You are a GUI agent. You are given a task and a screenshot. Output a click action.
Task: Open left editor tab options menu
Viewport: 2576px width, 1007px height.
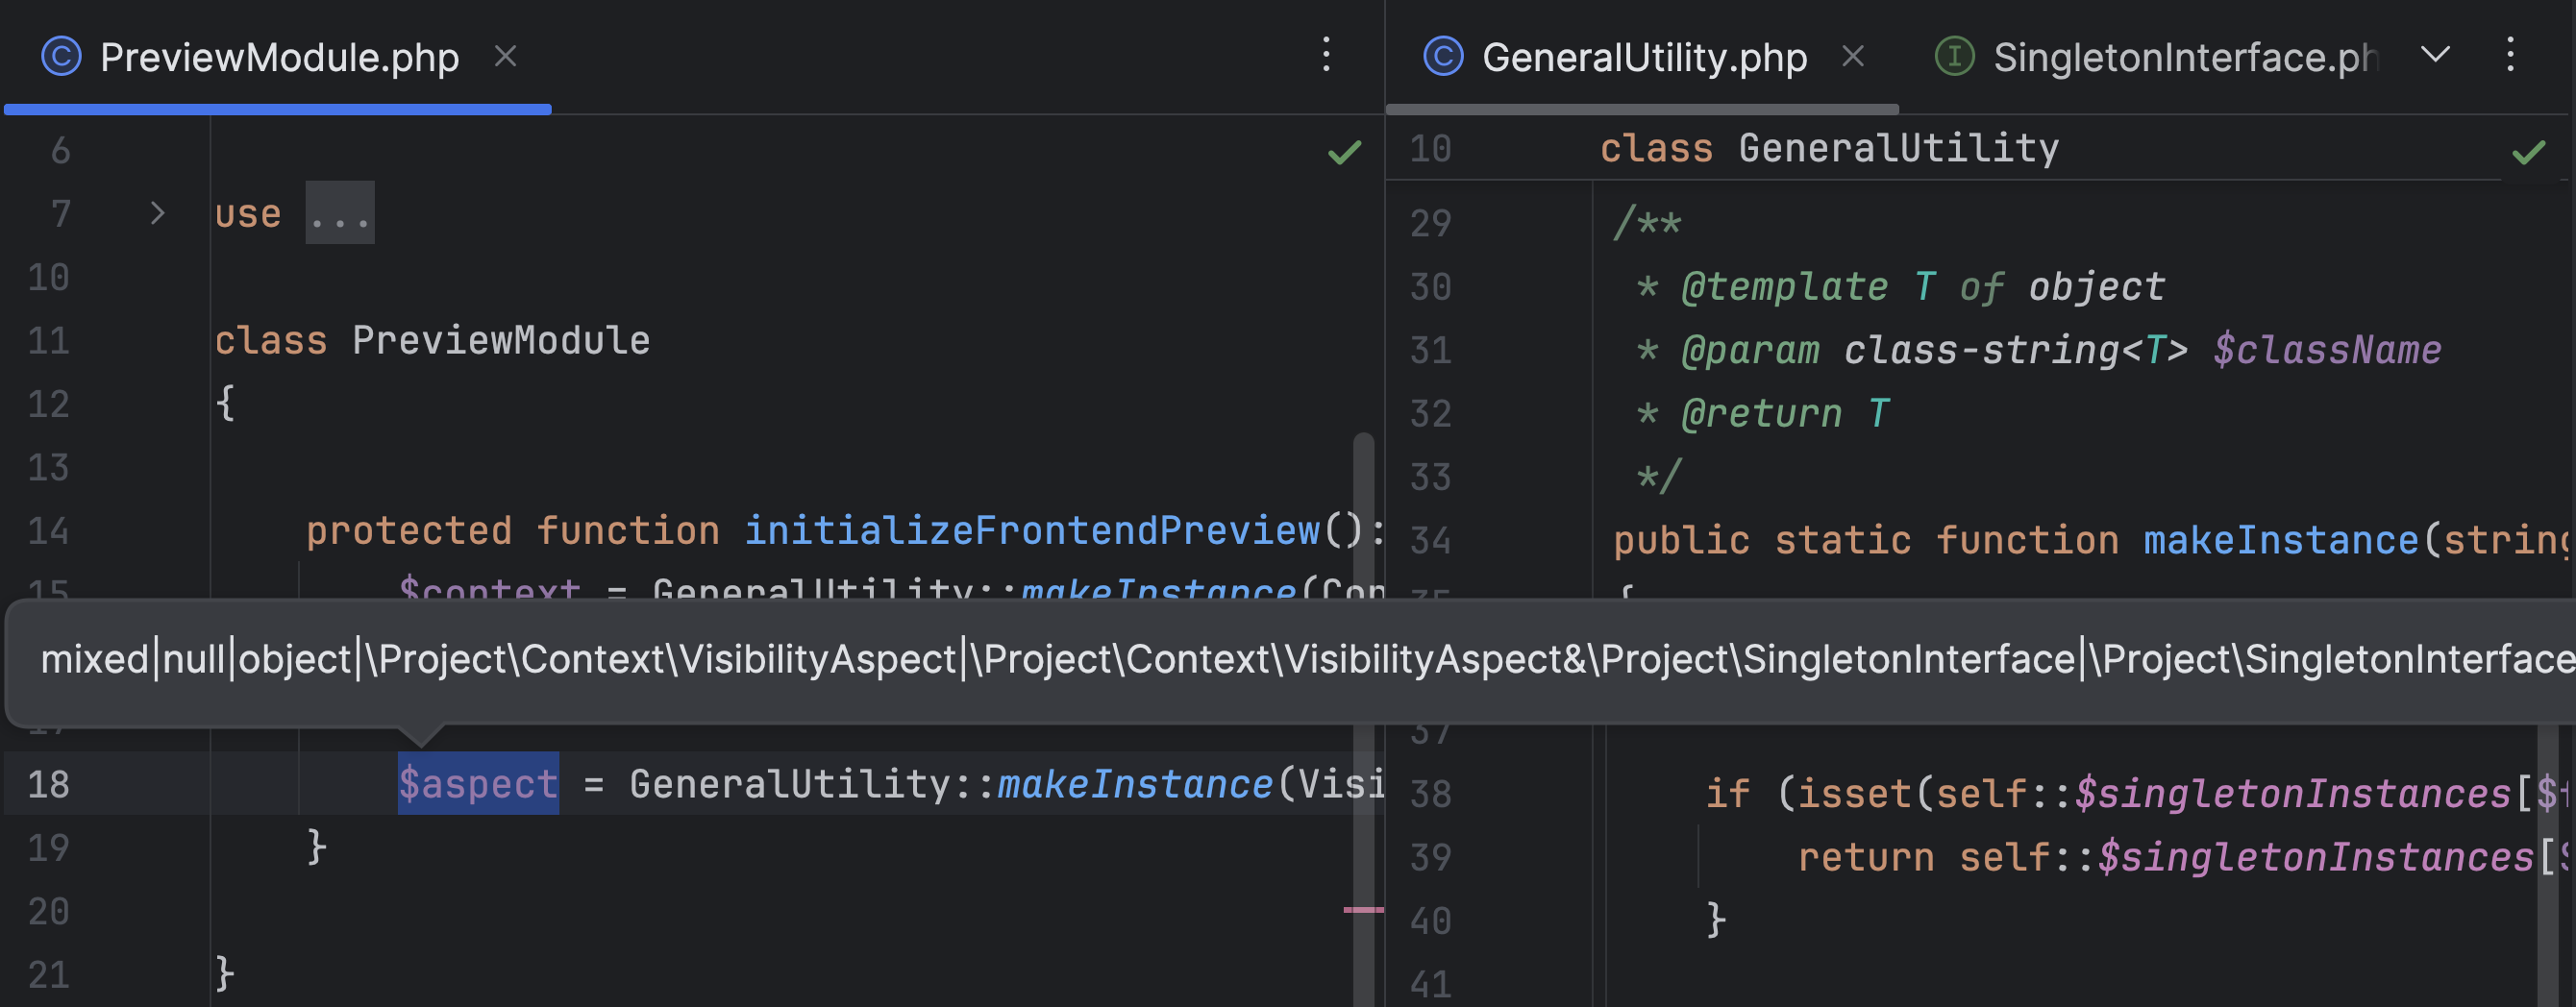pyautogui.click(x=1326, y=55)
